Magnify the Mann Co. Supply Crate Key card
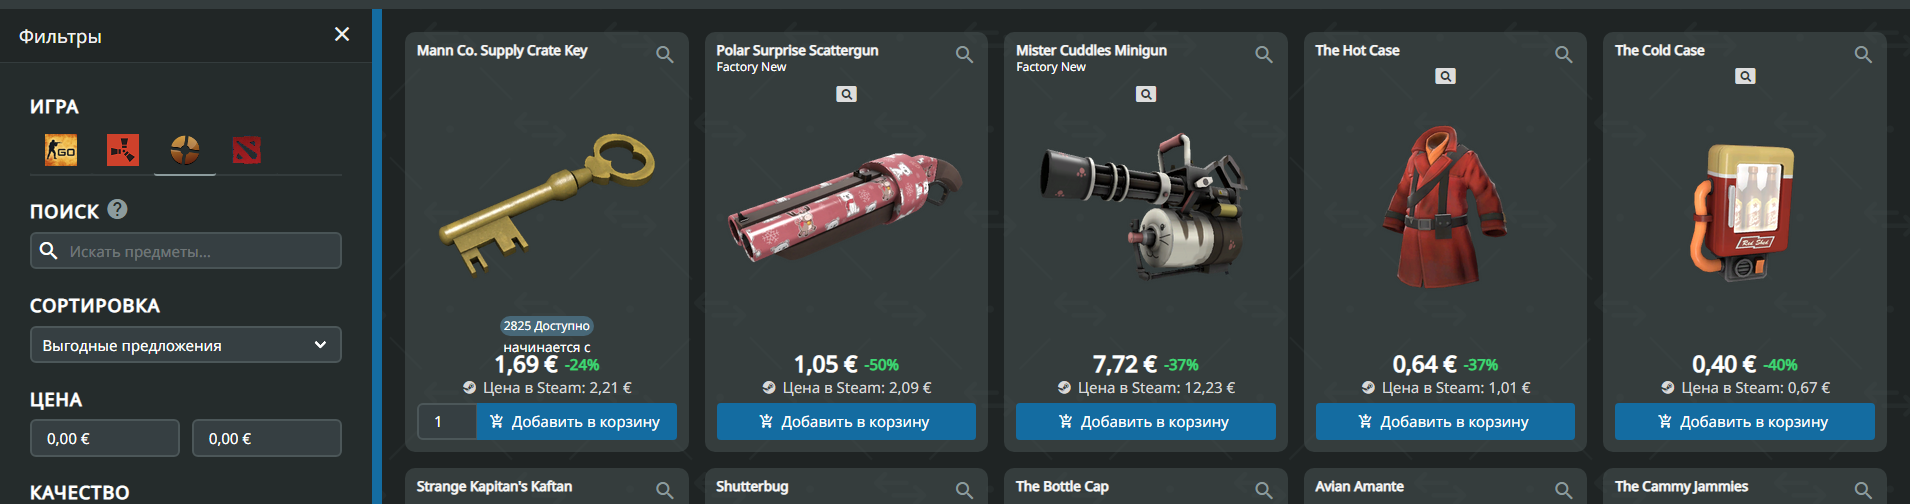 tap(665, 55)
